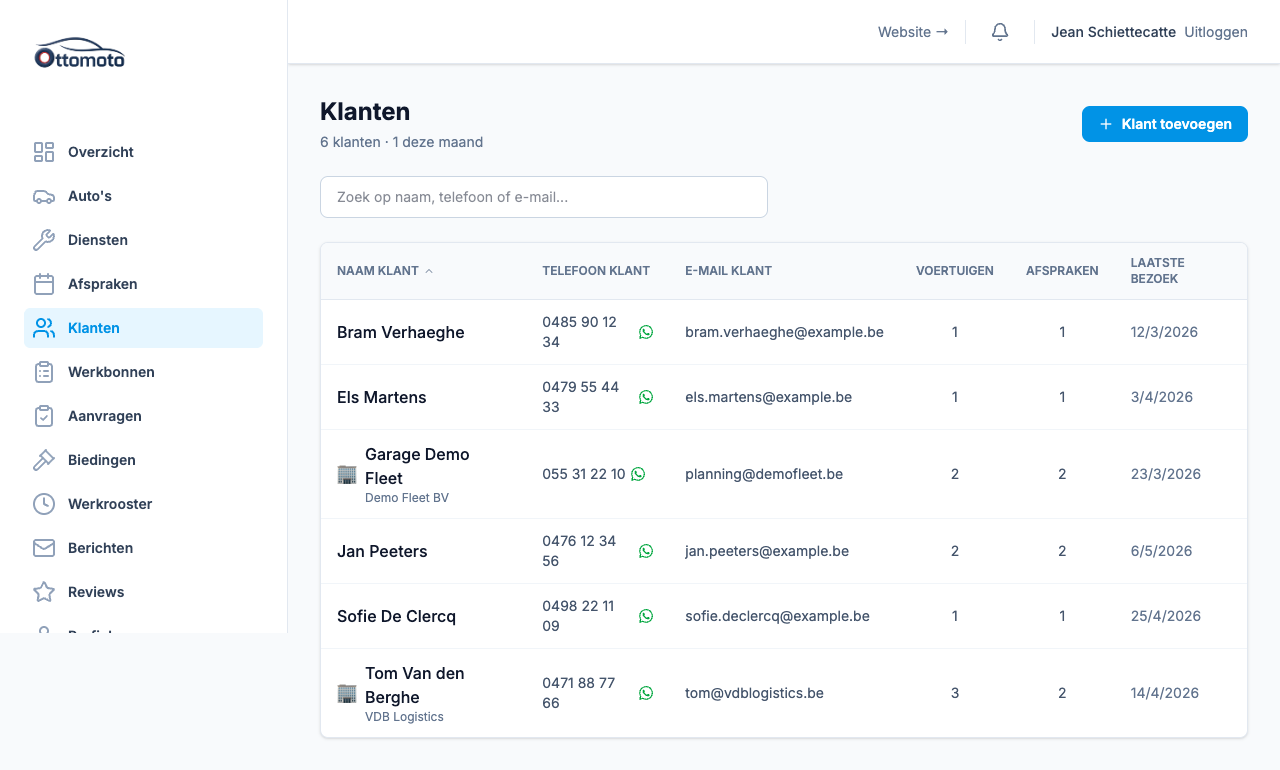Click the calendar icon for Afspraken
Viewport: 1280px width, 770px height.
pos(44,284)
